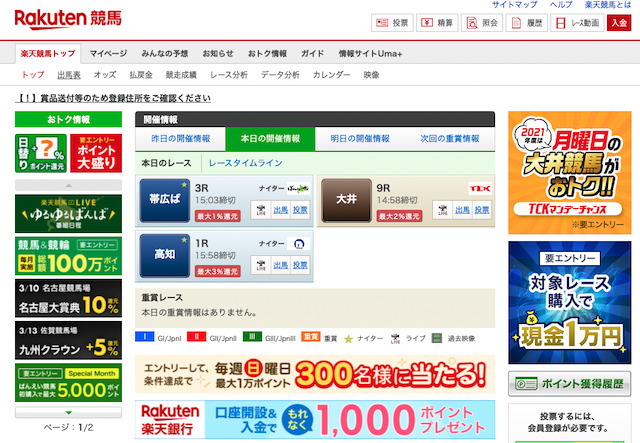The height and width of the screenshot is (443, 640).
Task: Switch to 本日の開催情報 tab
Action: (270, 139)
